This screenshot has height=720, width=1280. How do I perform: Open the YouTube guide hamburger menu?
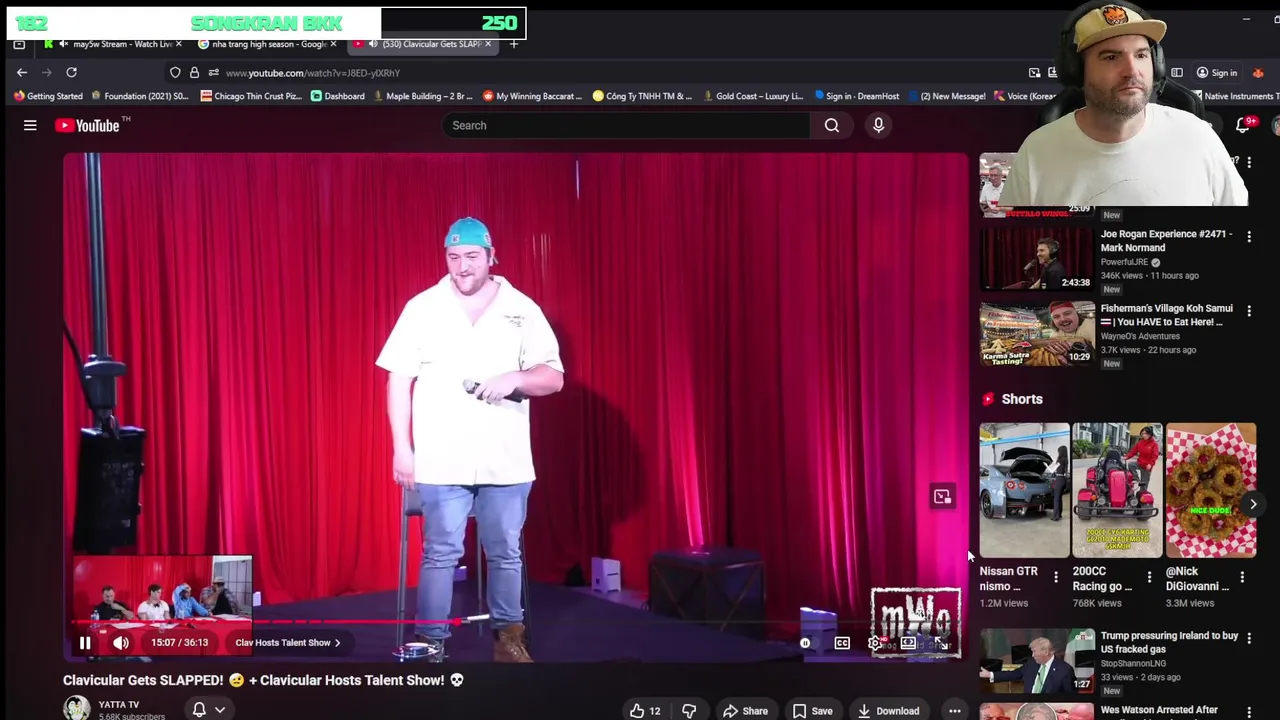(30, 125)
